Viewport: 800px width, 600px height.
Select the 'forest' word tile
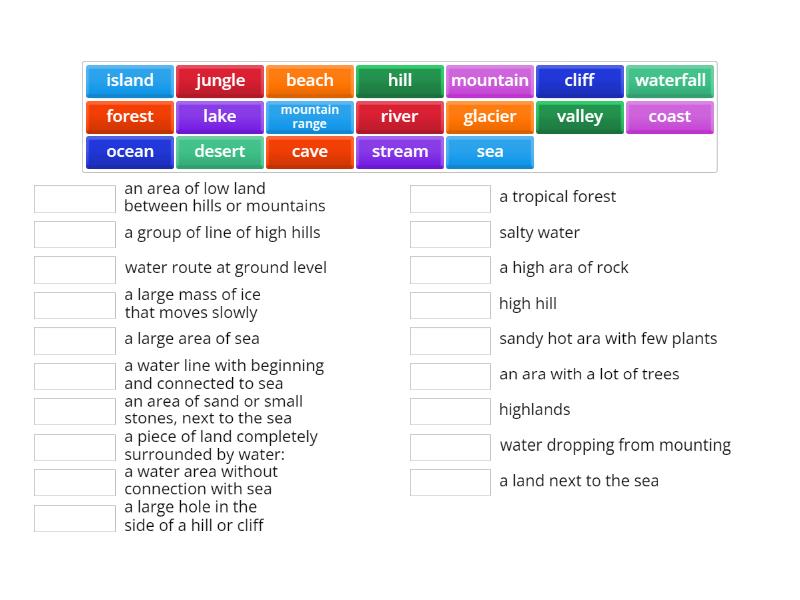(129, 117)
